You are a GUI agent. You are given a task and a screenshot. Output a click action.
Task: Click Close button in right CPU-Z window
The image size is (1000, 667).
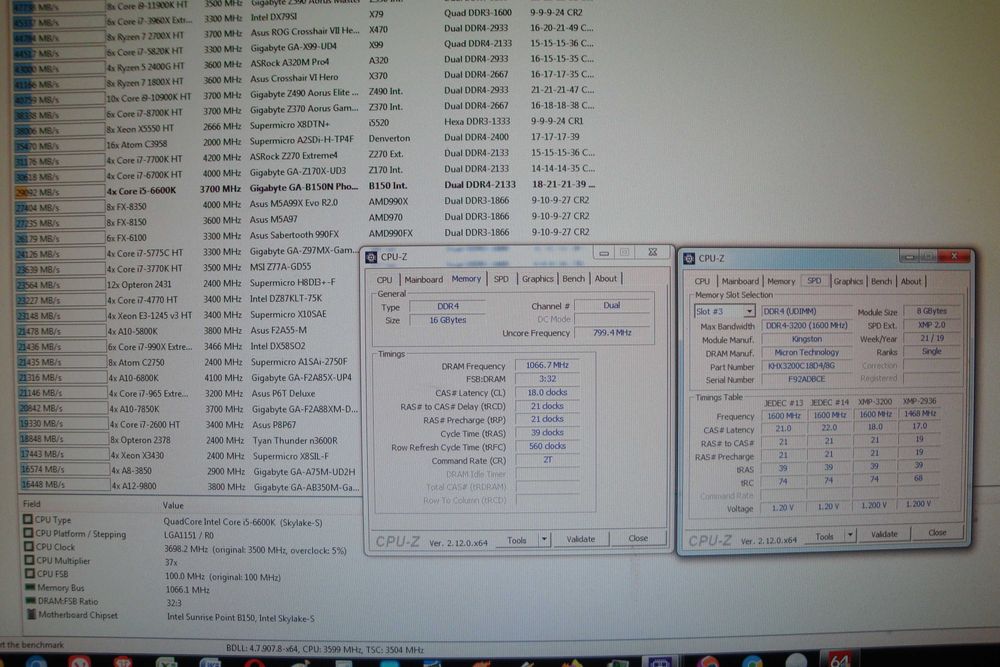click(x=937, y=532)
